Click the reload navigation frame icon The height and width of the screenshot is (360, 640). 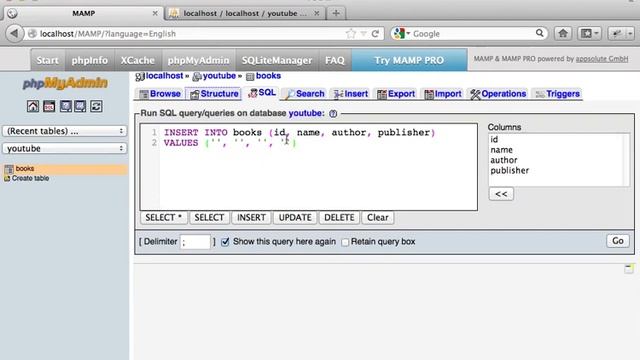96,107
